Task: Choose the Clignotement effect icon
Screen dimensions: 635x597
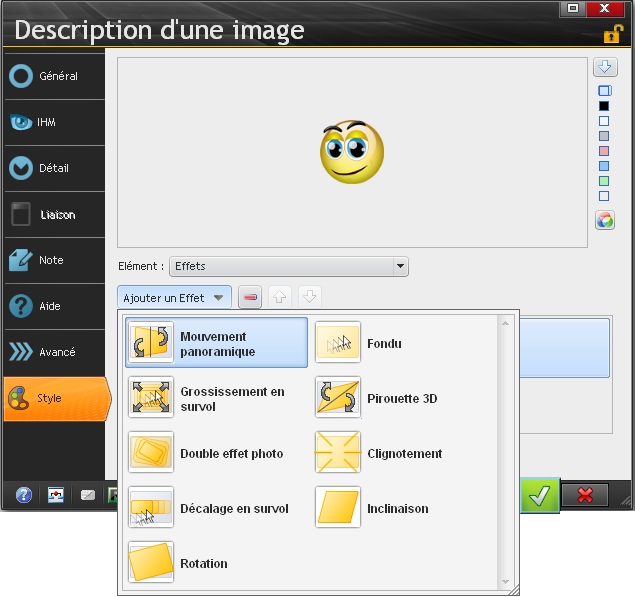Action: (338, 453)
